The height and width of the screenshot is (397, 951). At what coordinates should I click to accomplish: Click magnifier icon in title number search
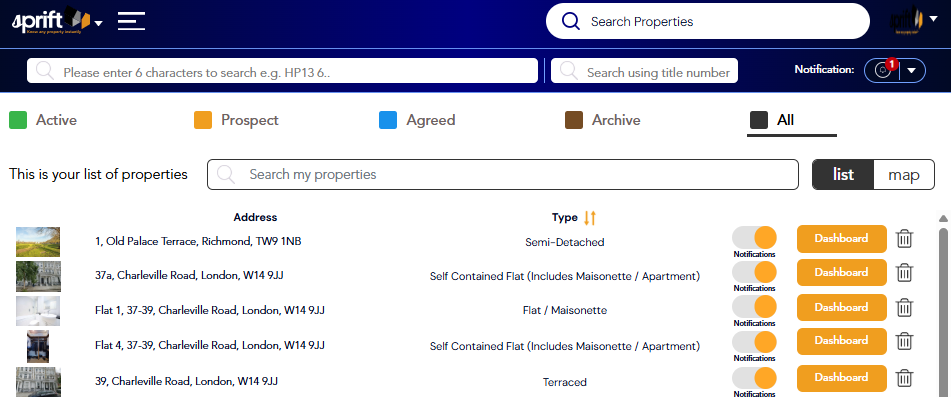pos(568,71)
